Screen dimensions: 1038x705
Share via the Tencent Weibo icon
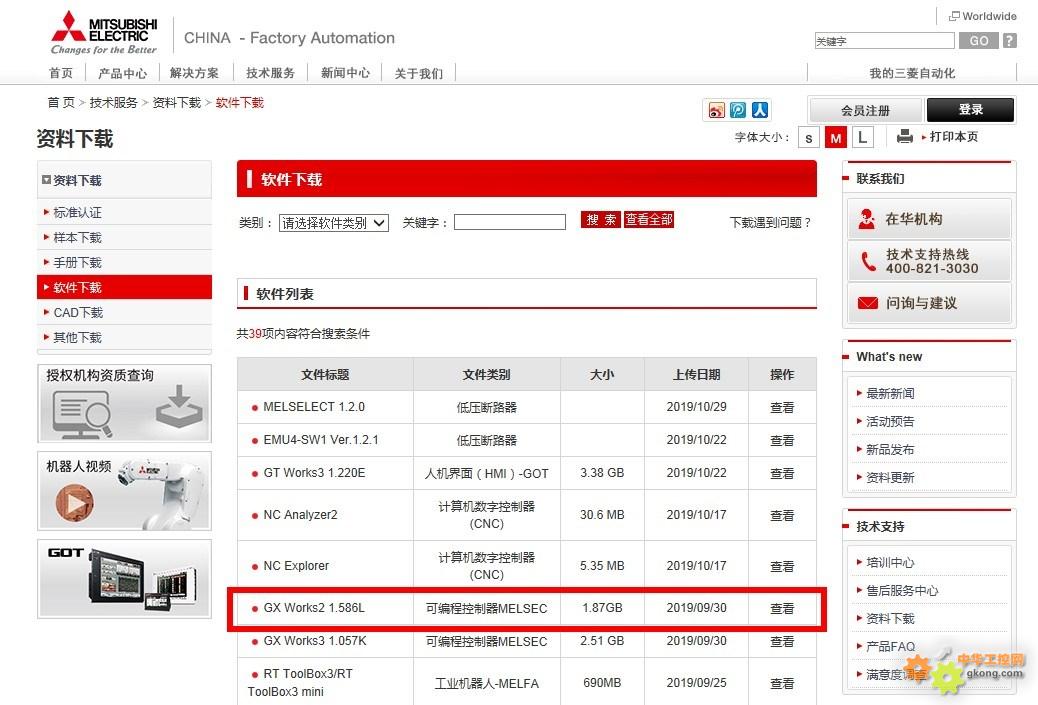[738, 110]
